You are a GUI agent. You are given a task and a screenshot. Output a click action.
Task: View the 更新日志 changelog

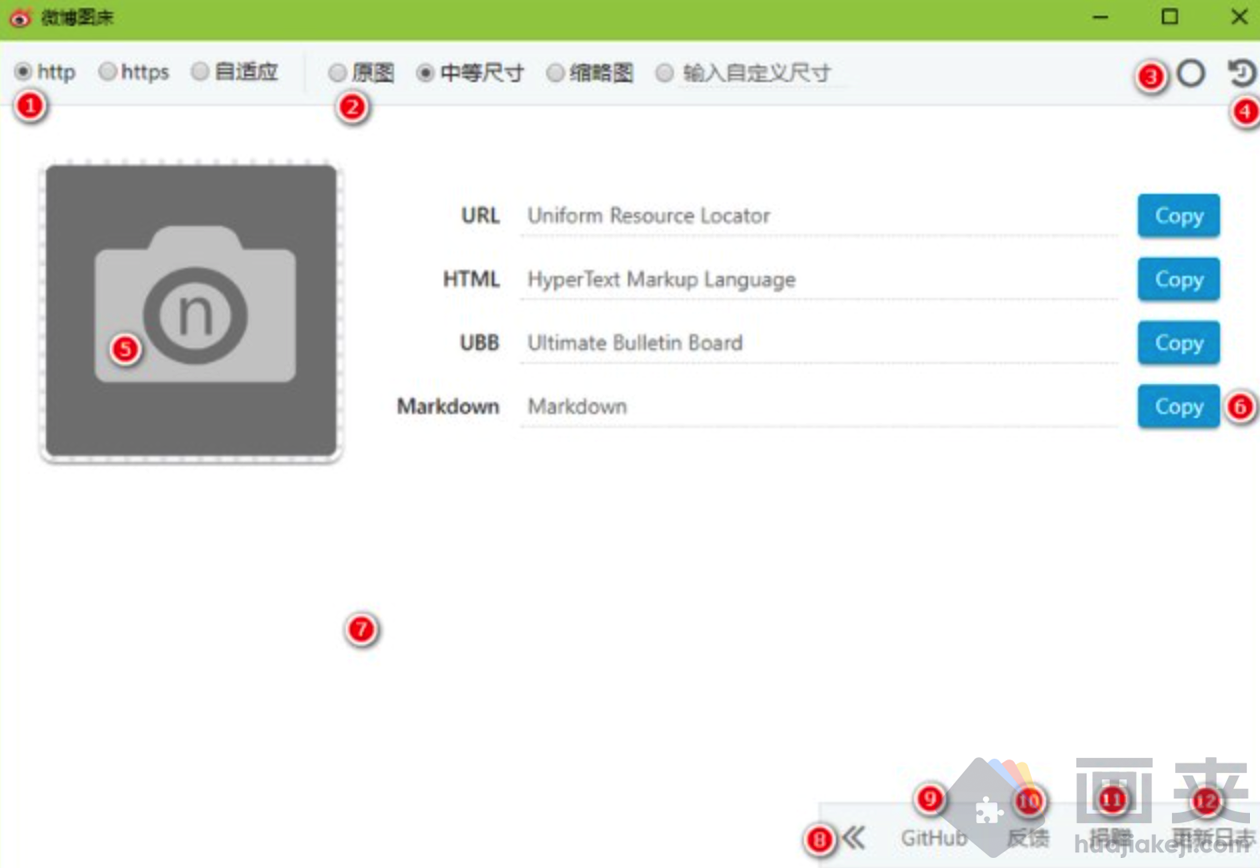coord(1204,838)
